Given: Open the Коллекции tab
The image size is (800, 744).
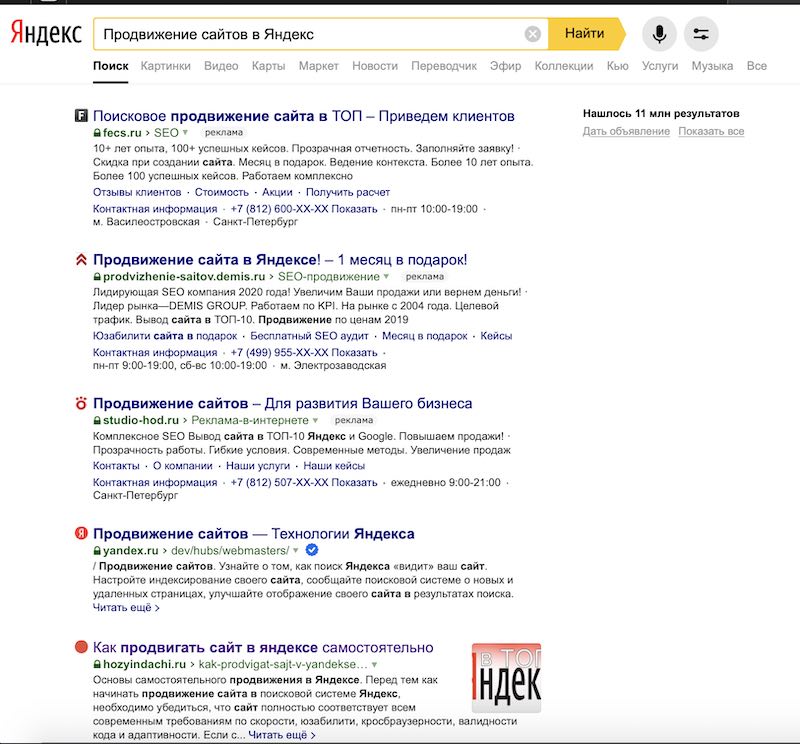Looking at the screenshot, I should click(x=564, y=66).
